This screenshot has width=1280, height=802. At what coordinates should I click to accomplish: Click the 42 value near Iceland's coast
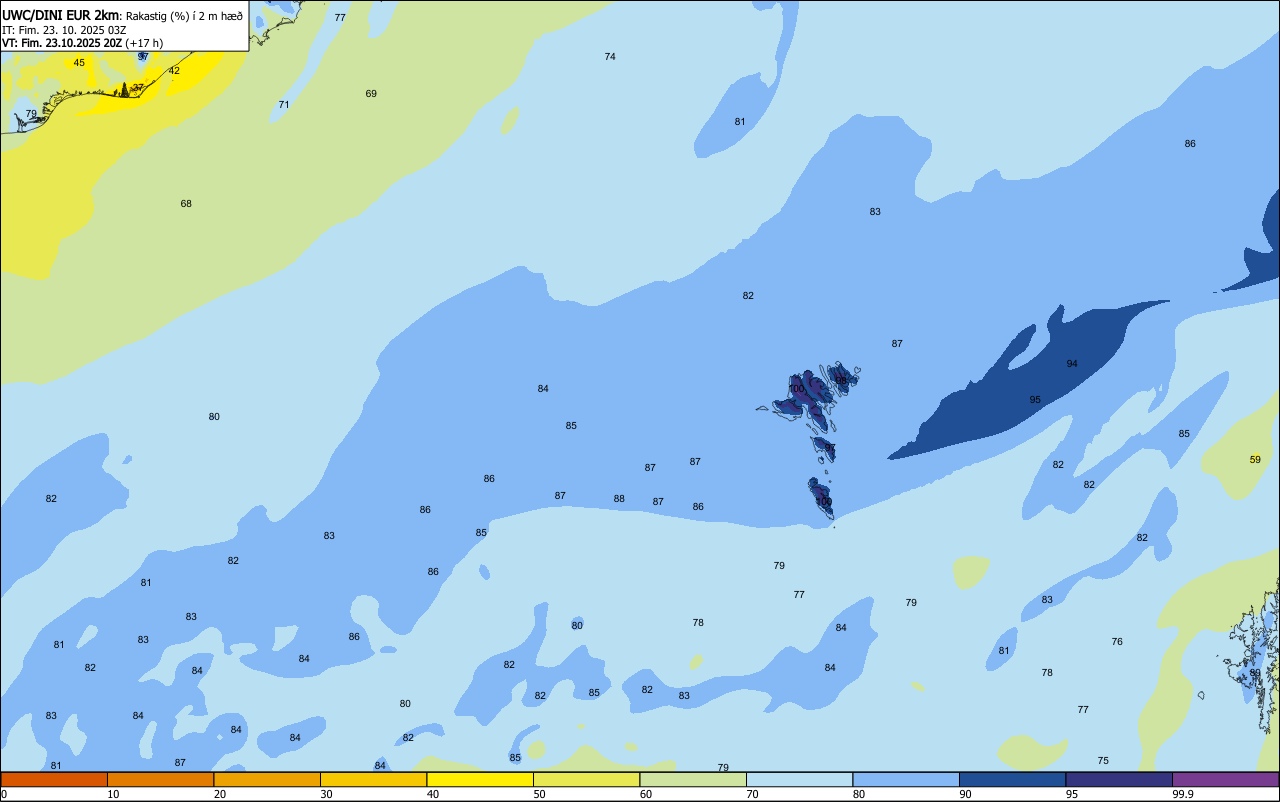[x=174, y=71]
